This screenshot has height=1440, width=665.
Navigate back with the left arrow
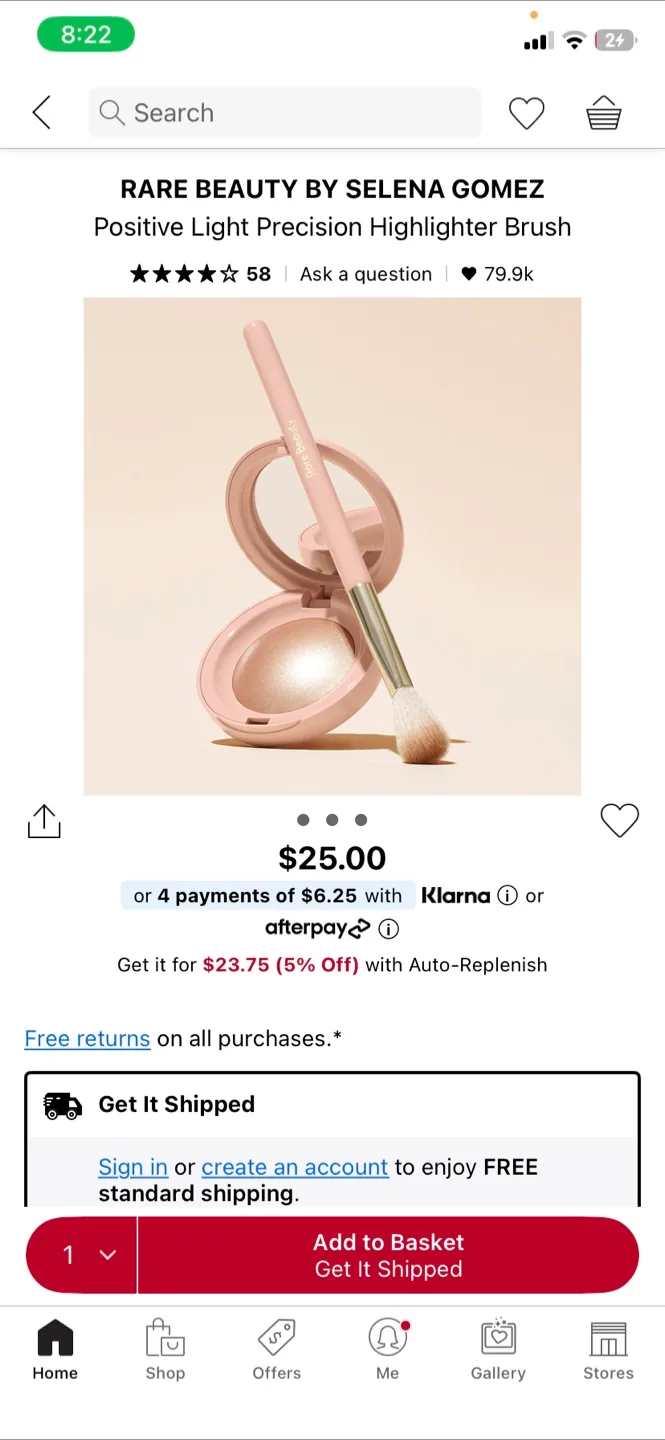(x=41, y=112)
